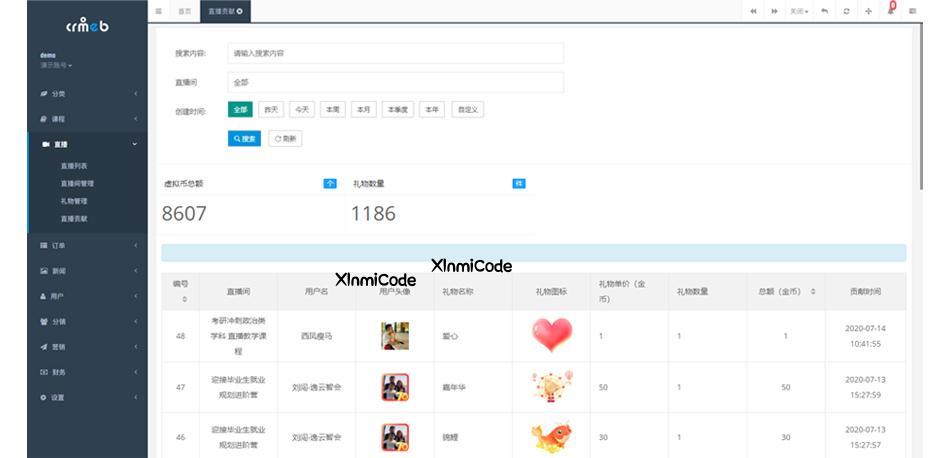Click the 刷新 button

[x=285, y=139]
